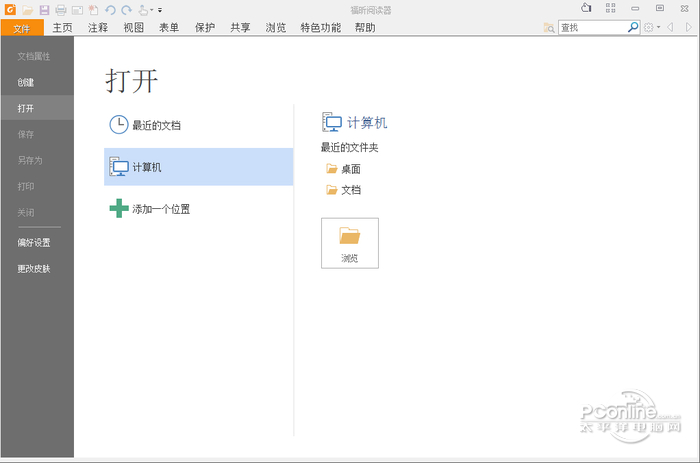
Task: Click the previous result left arrow
Action: (x=670, y=27)
